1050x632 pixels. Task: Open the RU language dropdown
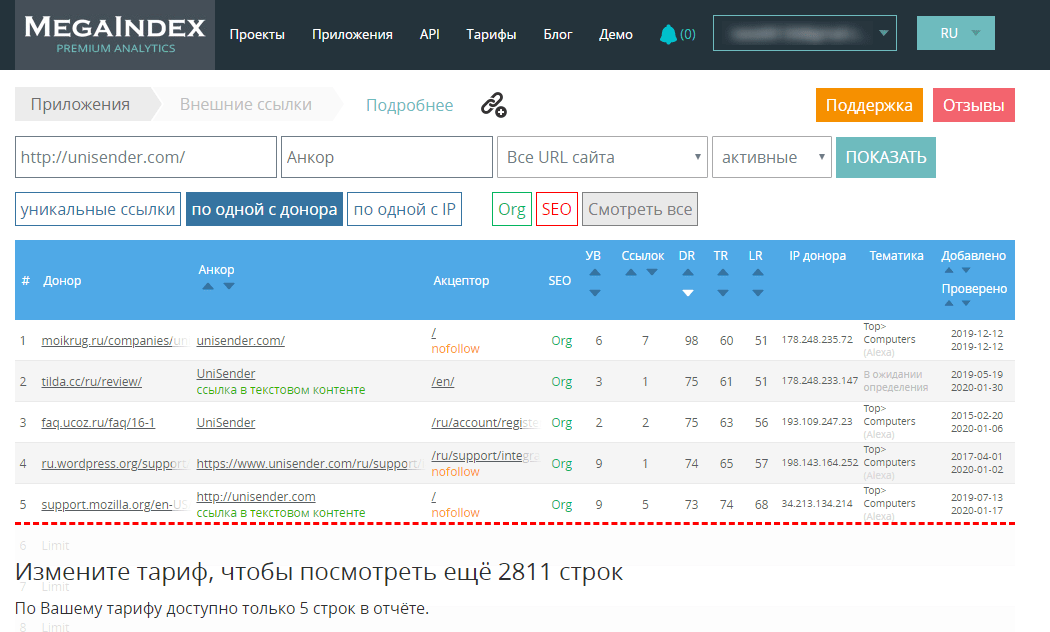pos(956,33)
